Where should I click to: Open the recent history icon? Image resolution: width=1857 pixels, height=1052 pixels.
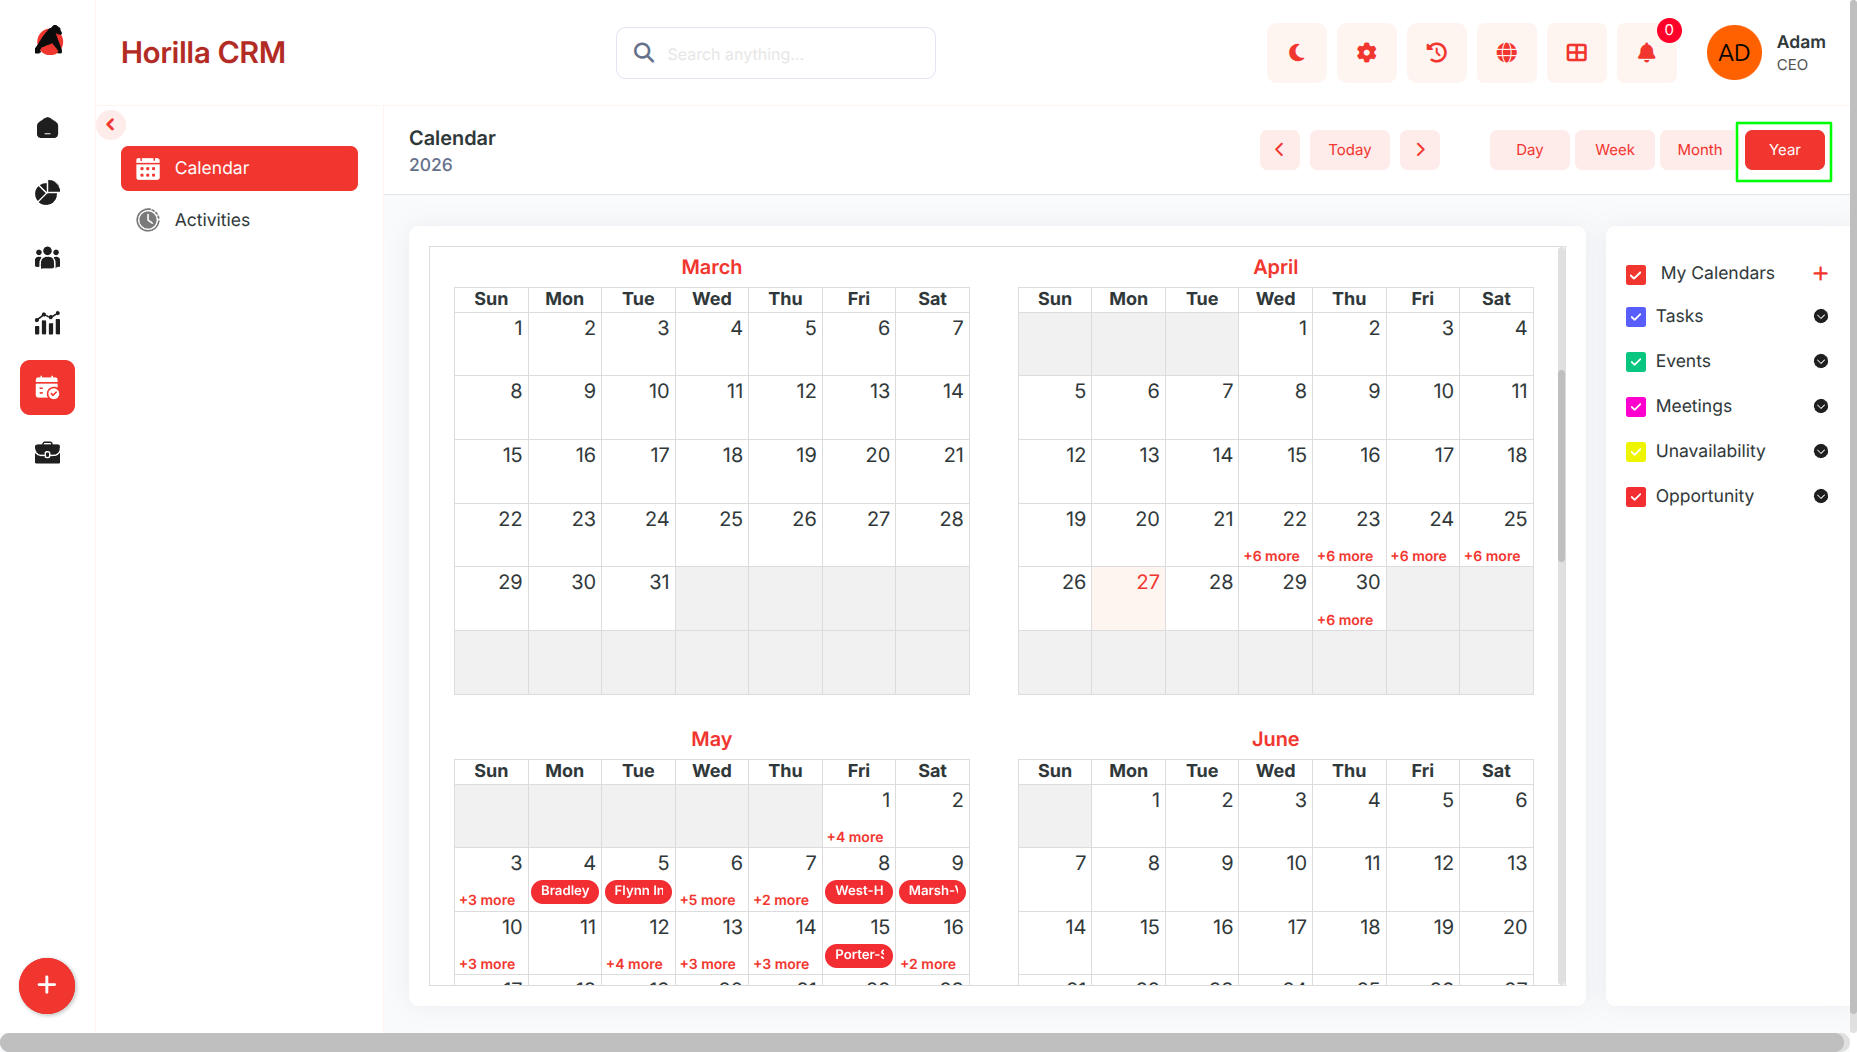pyautogui.click(x=1436, y=53)
